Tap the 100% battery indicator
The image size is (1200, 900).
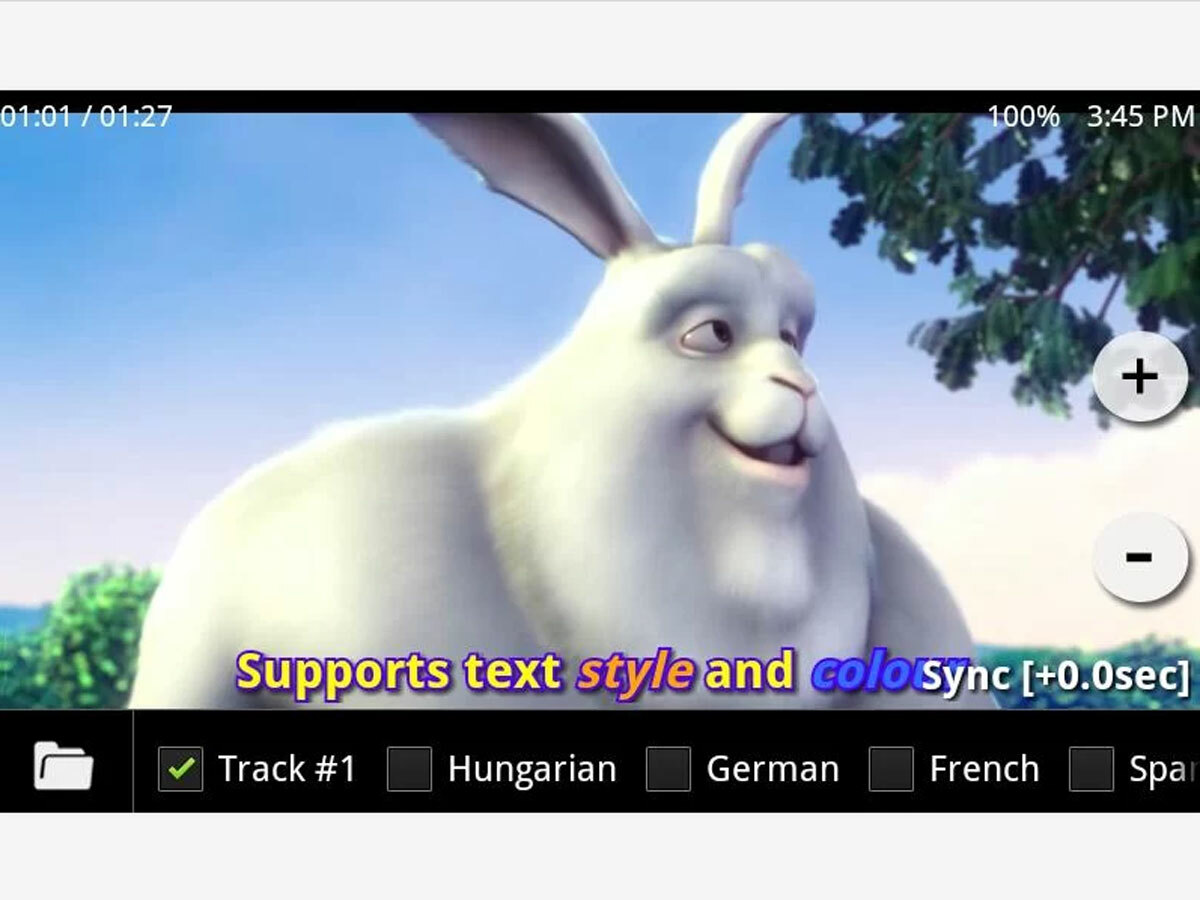point(1023,116)
